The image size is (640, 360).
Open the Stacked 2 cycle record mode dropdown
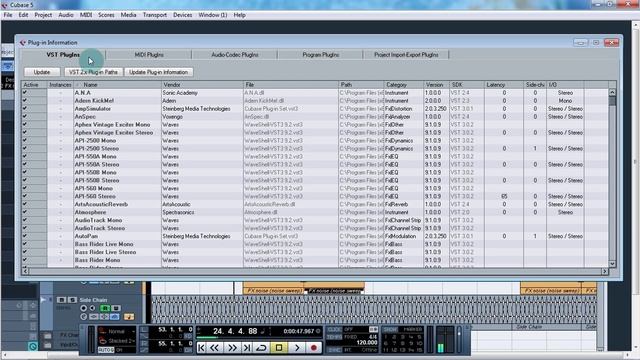point(117,340)
